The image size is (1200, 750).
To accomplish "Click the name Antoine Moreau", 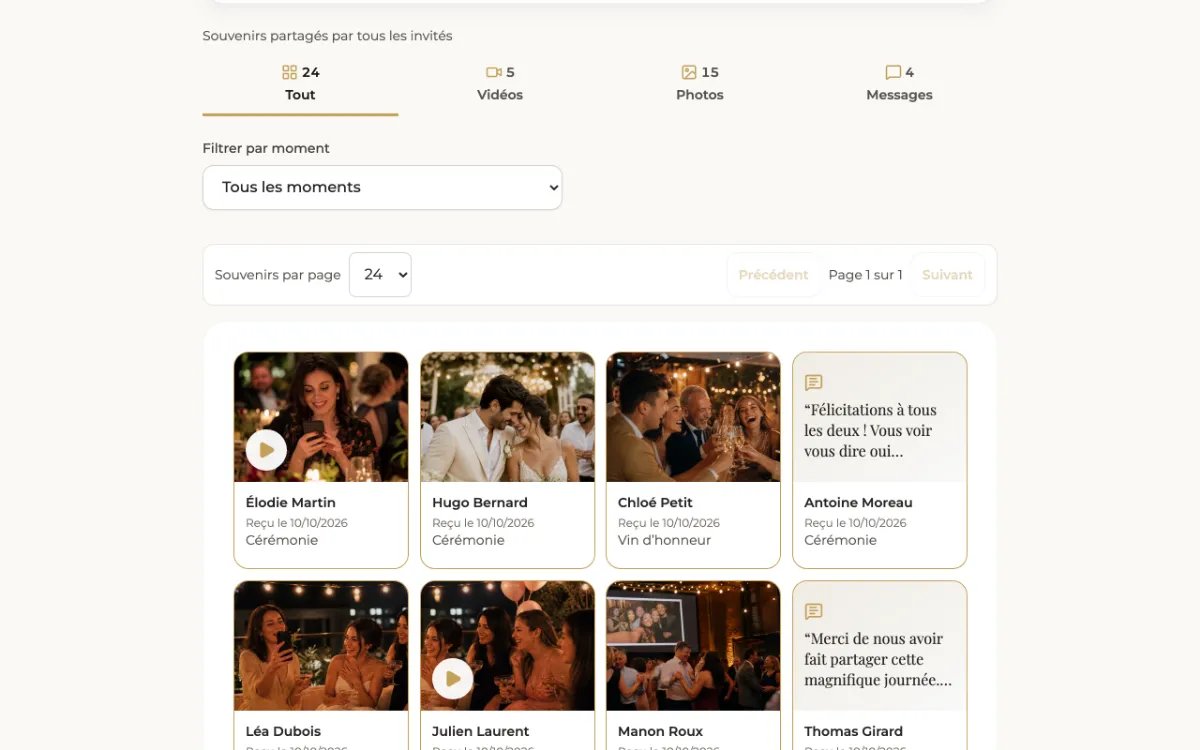I will (859, 503).
